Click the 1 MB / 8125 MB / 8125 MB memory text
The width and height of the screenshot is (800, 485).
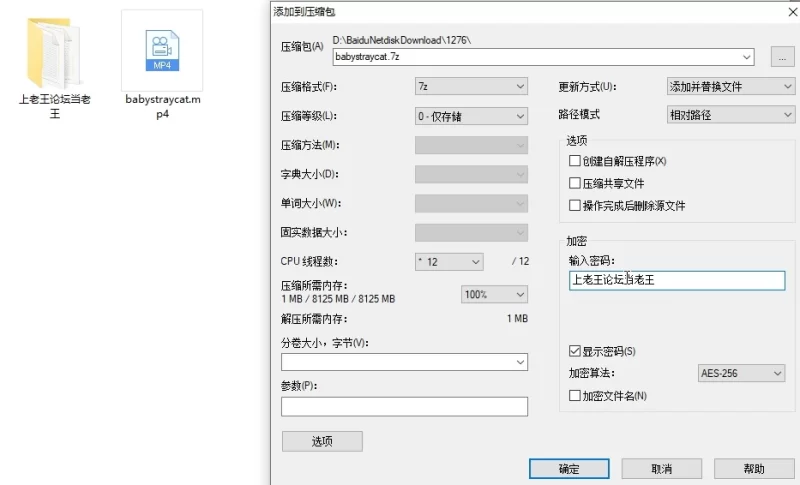point(338,299)
